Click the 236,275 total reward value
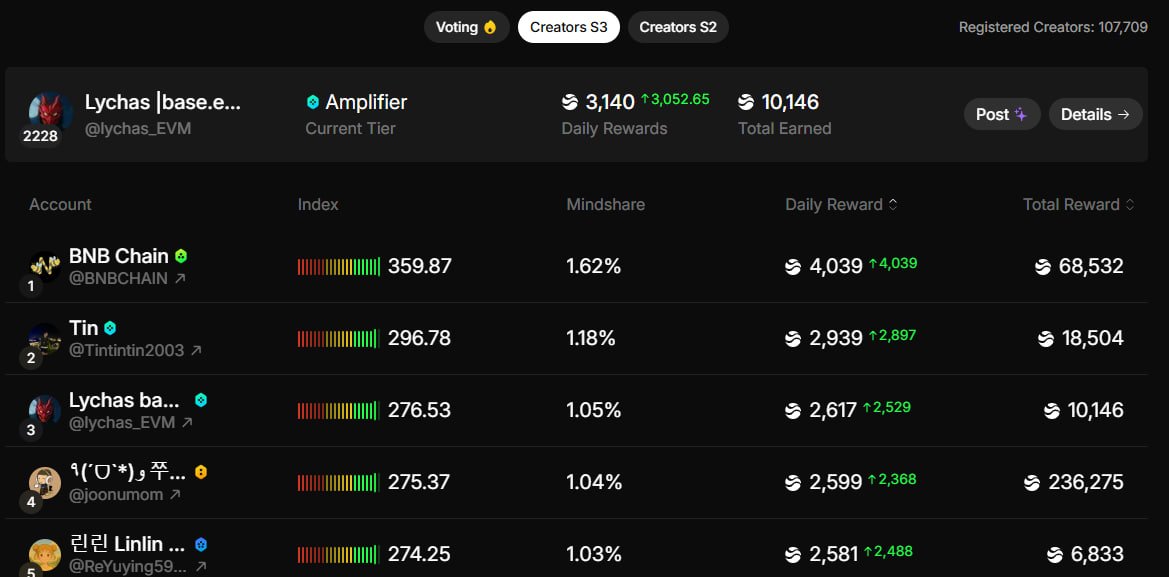The width and height of the screenshot is (1169, 577). click(1086, 482)
